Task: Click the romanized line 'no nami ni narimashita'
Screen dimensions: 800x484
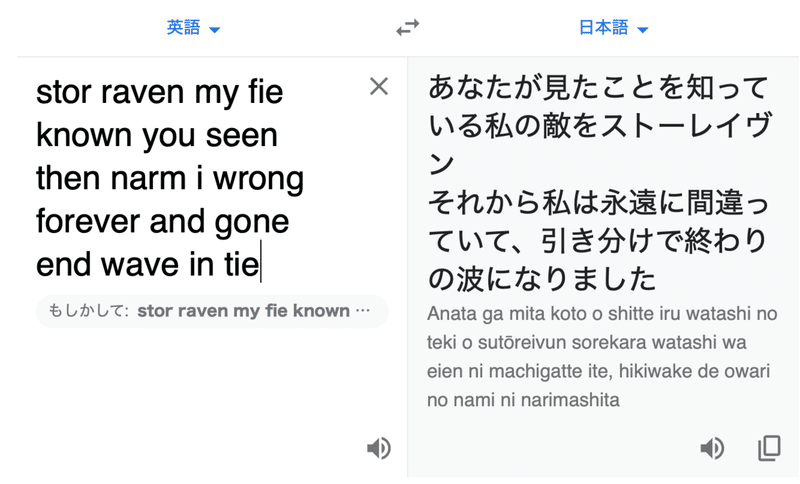Action: pos(523,400)
